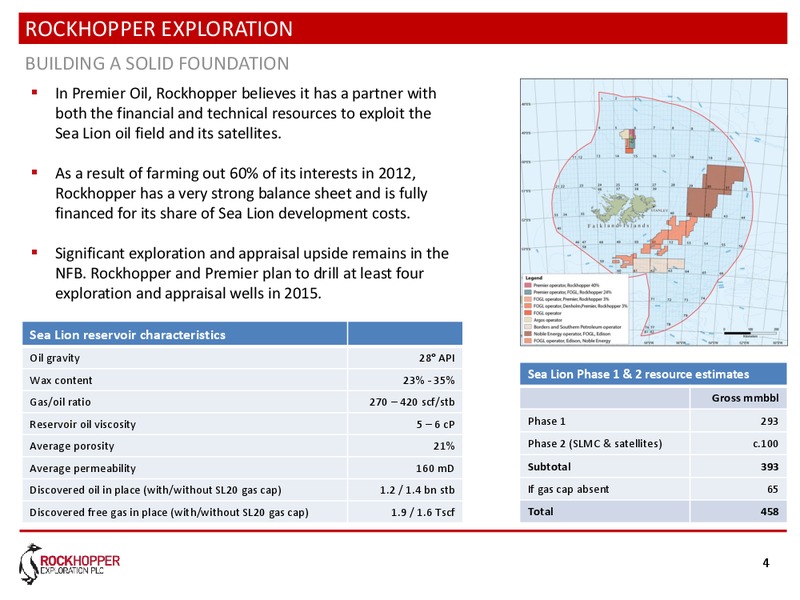Click "Borders and Southern Petroleum operator" legend text

click(x=577, y=327)
